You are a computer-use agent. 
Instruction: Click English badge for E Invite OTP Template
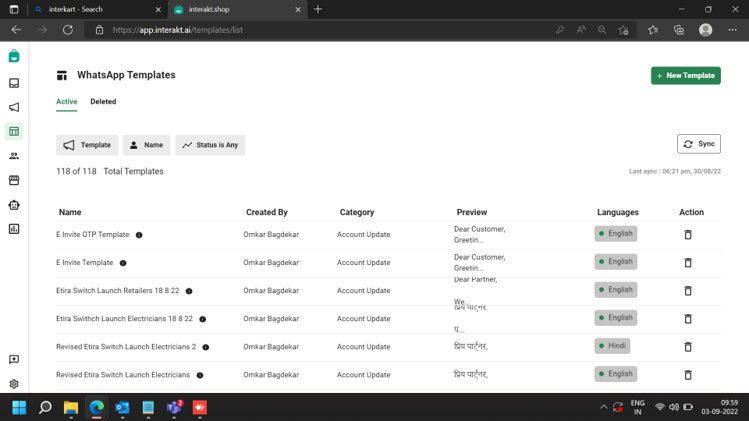(615, 234)
